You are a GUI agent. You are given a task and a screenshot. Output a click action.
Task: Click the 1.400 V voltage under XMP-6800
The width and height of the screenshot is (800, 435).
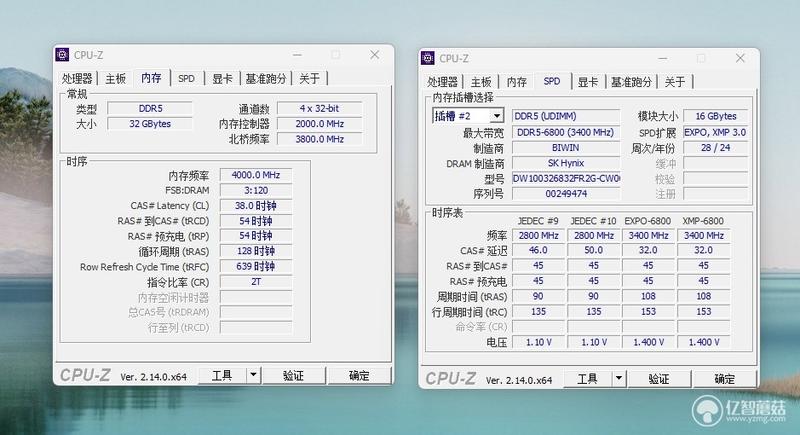point(704,342)
